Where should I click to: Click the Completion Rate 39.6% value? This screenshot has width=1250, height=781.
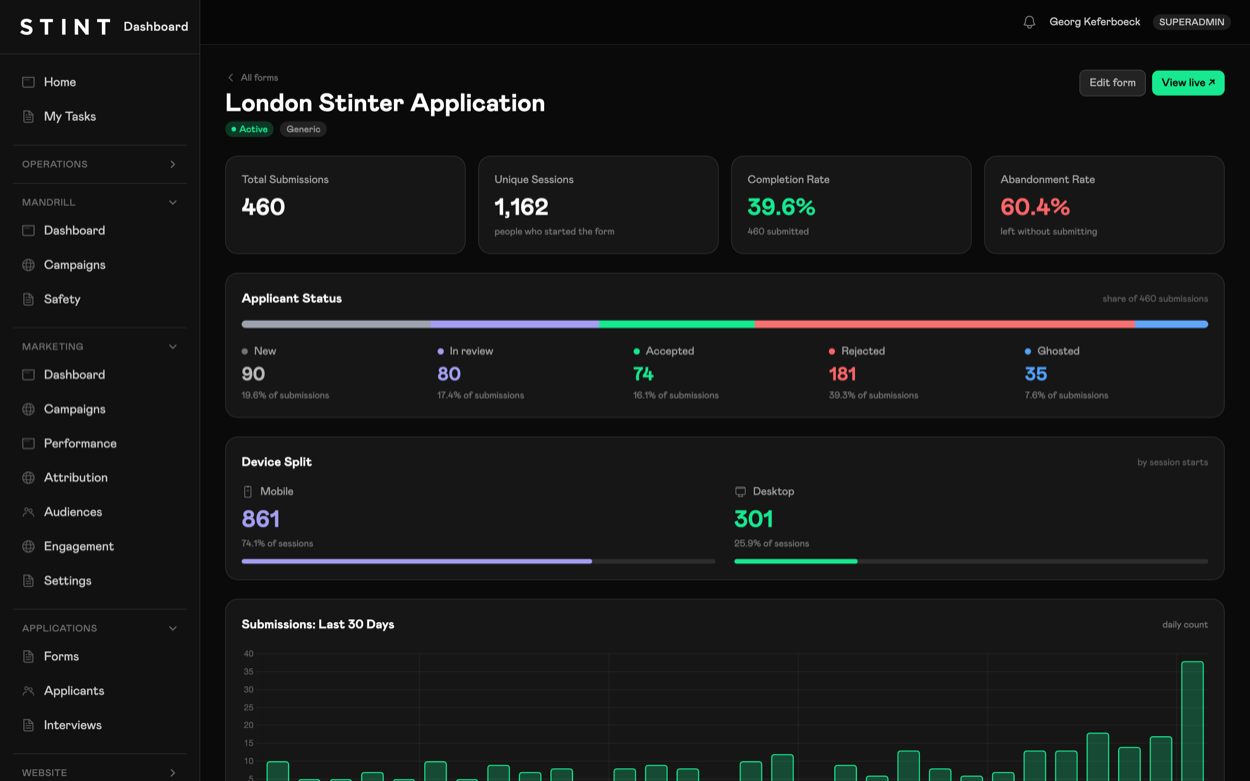coord(781,207)
